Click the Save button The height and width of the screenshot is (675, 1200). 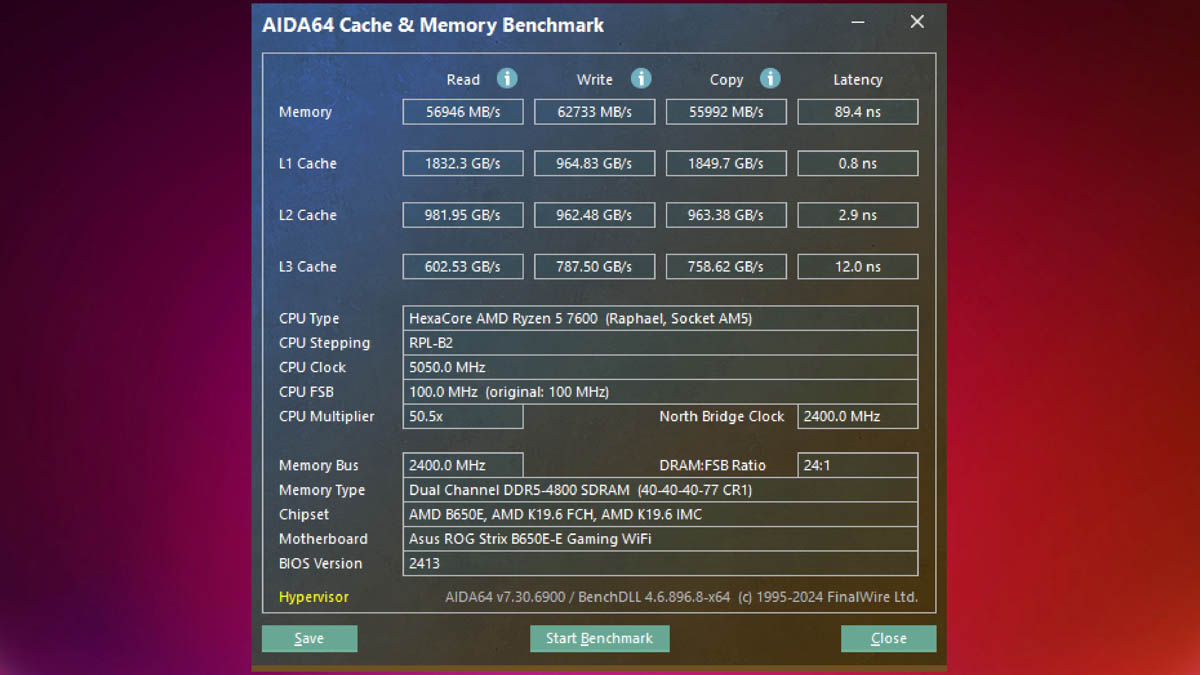tap(309, 638)
